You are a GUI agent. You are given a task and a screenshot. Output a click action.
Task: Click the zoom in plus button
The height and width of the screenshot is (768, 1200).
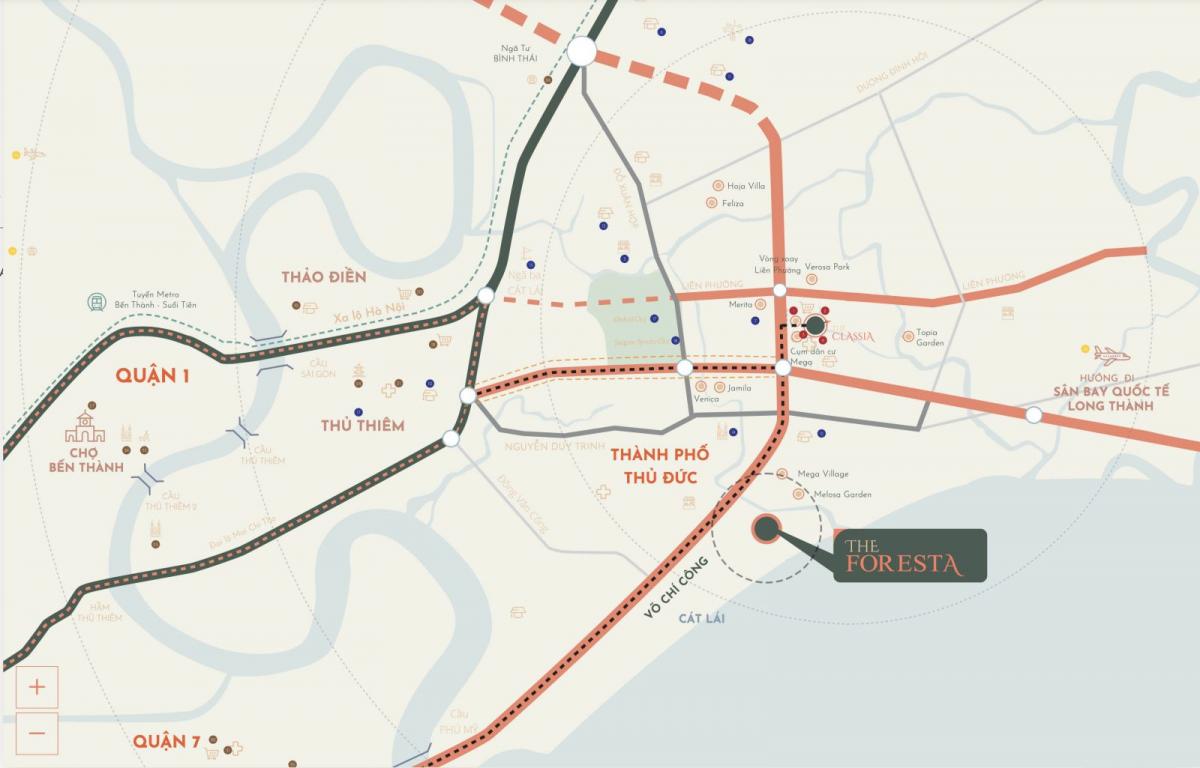tap(37, 687)
